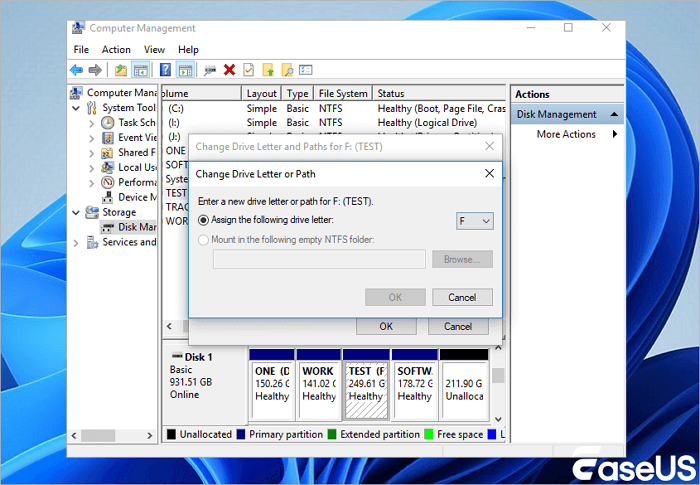700x485 pixels.
Task: Click the Properties checkmark sheet icon
Action: pyautogui.click(x=249, y=70)
